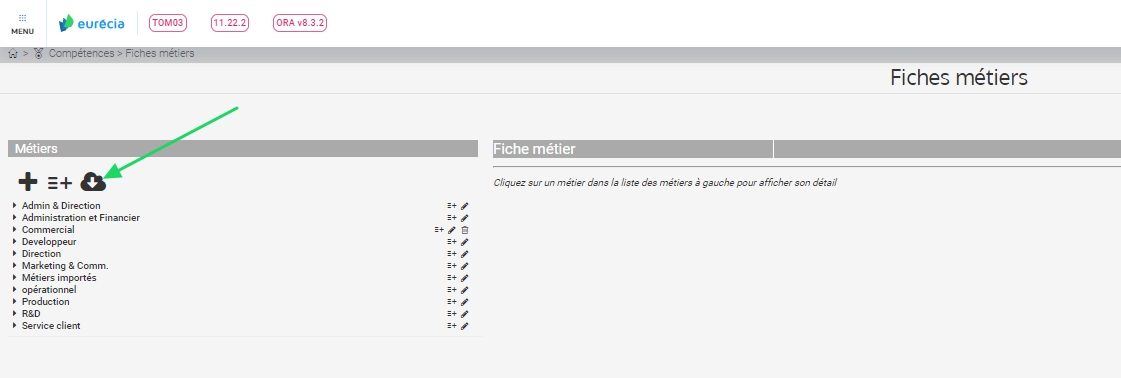Edit Administration et Financier with pencil
The width and height of the screenshot is (1121, 378).
465,218
